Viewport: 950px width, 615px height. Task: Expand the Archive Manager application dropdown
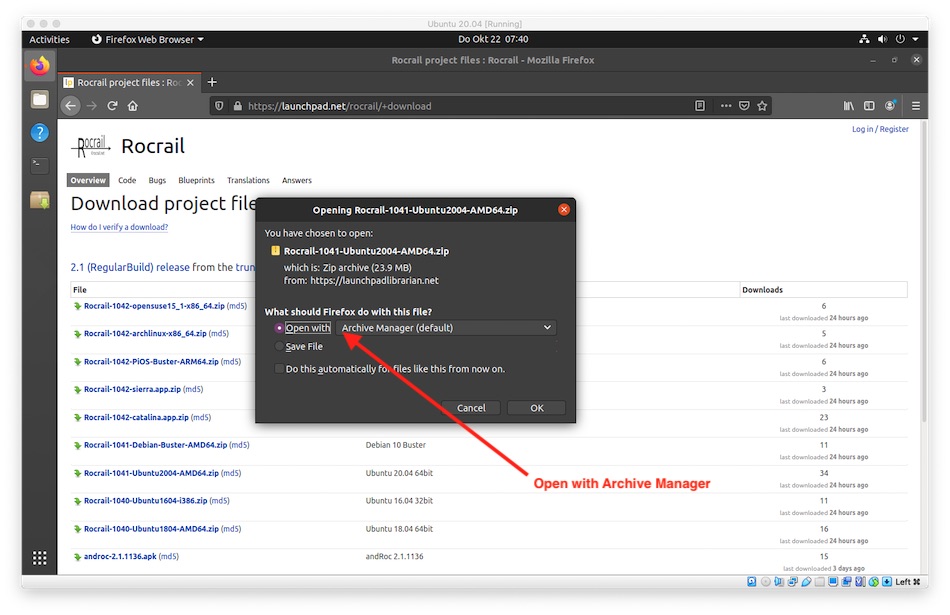pyautogui.click(x=446, y=328)
